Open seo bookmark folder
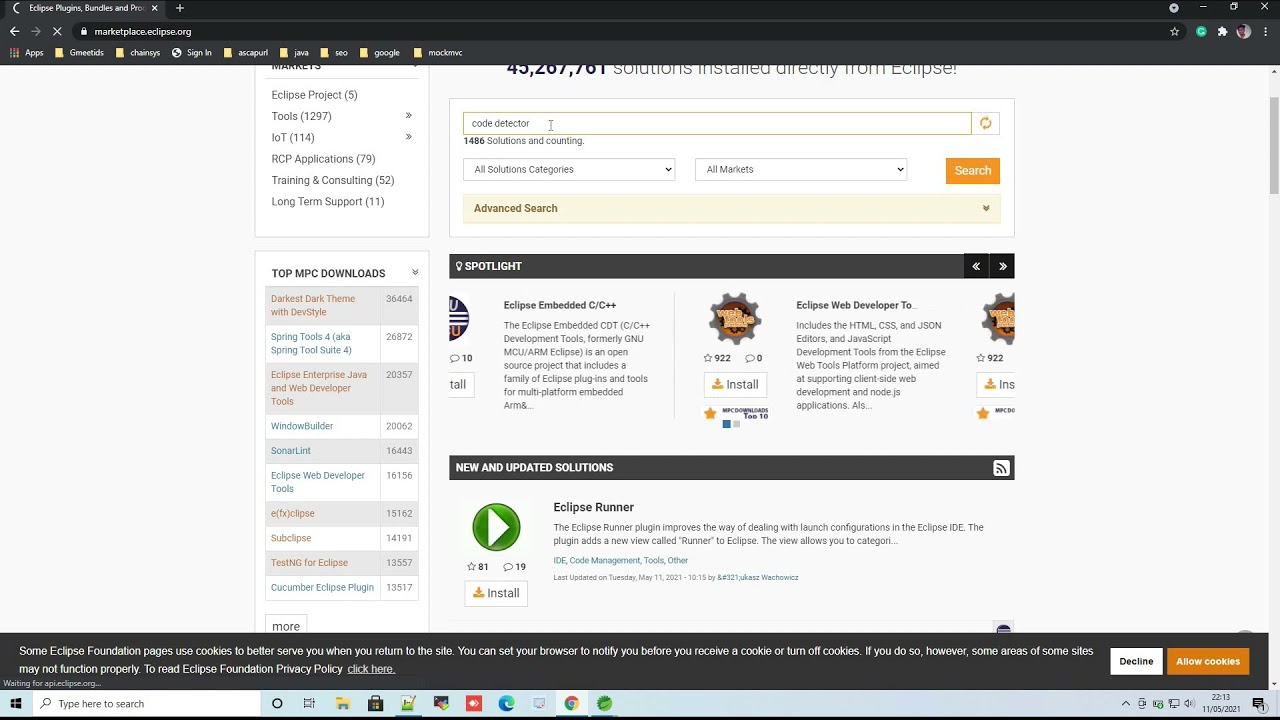This screenshot has height=720, width=1280. 334,53
